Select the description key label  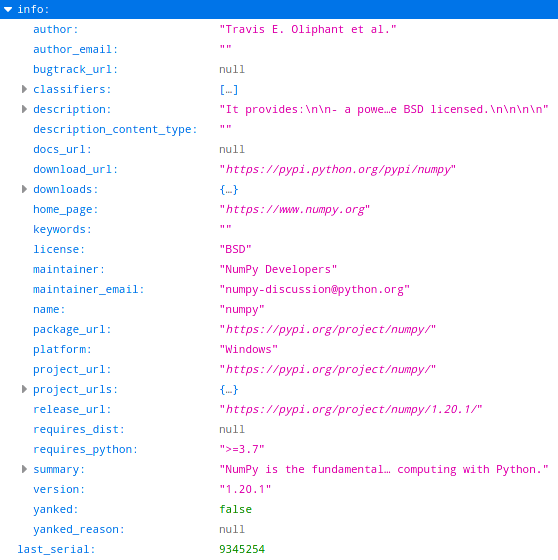72,109
